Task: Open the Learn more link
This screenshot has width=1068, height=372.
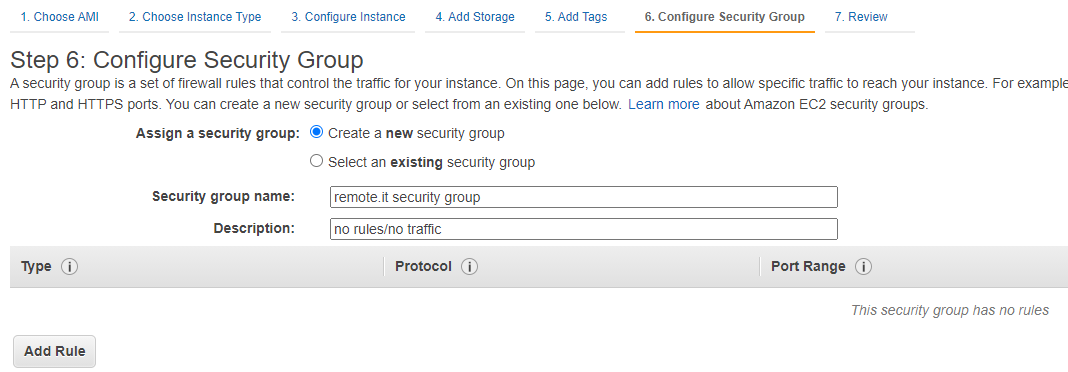Action: (x=663, y=105)
